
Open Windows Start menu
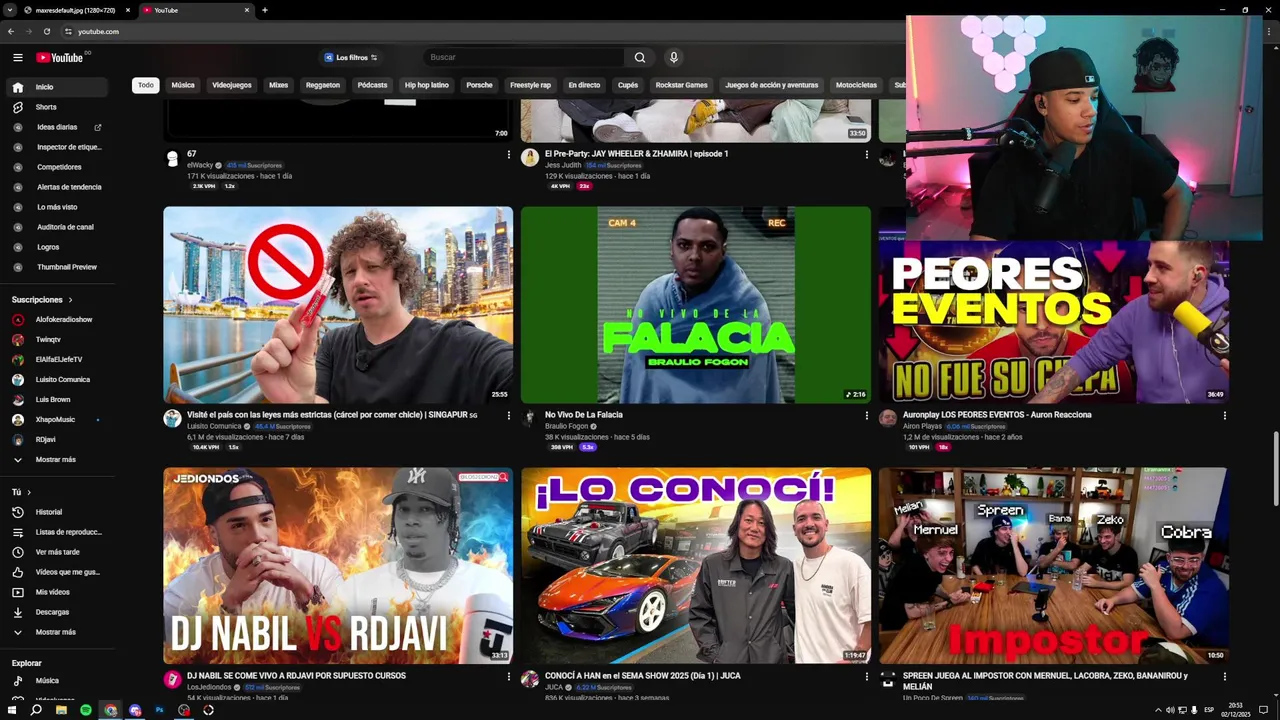(x=11, y=710)
